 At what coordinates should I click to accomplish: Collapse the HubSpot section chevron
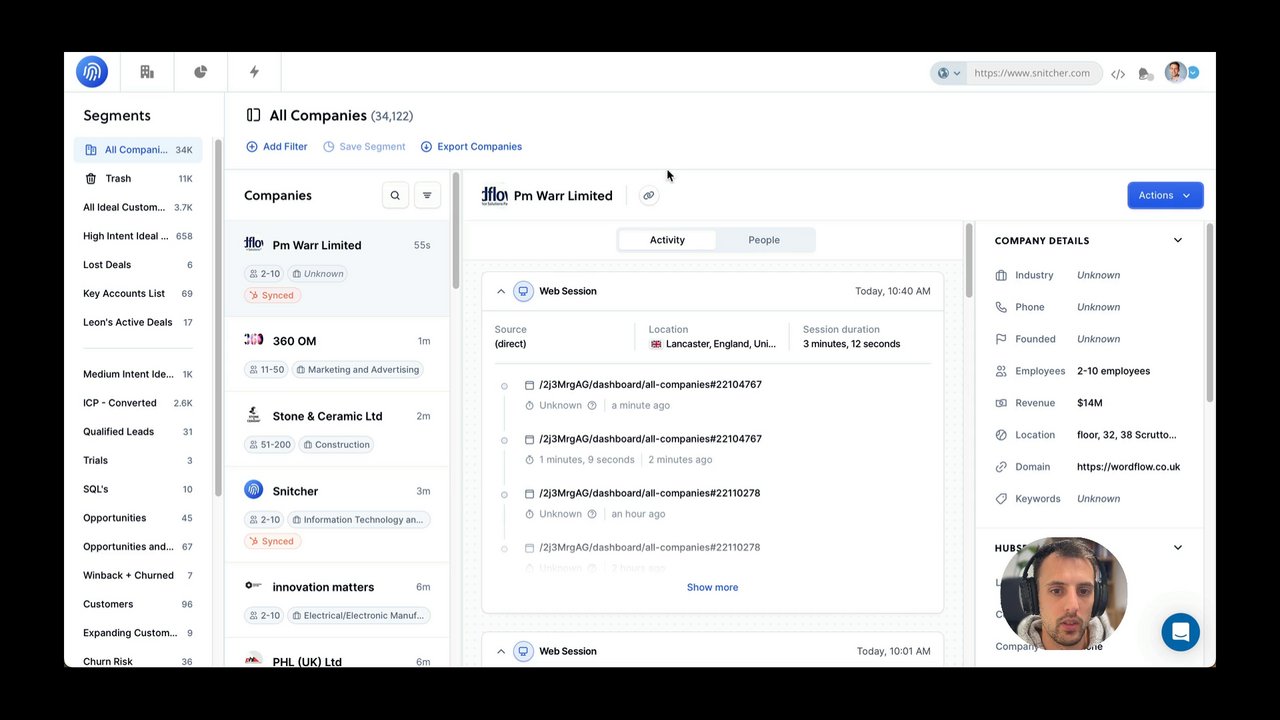1177,548
